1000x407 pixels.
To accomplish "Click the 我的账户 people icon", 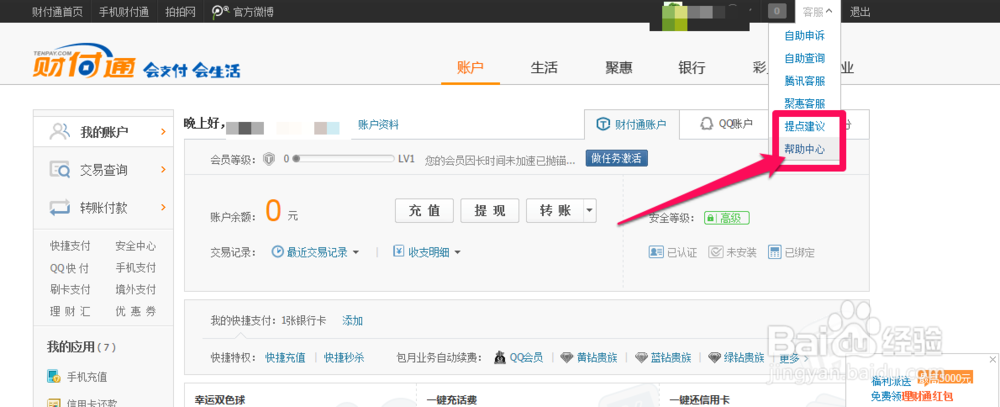I will point(59,132).
